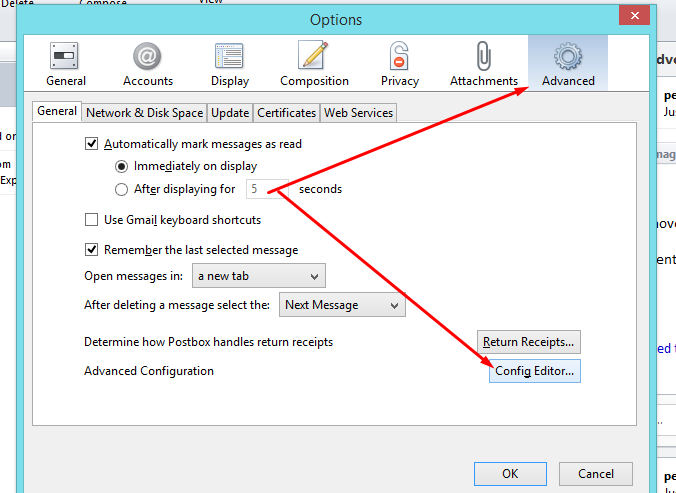Open the Accounts options pane
676x493 pixels.
(x=148, y=63)
